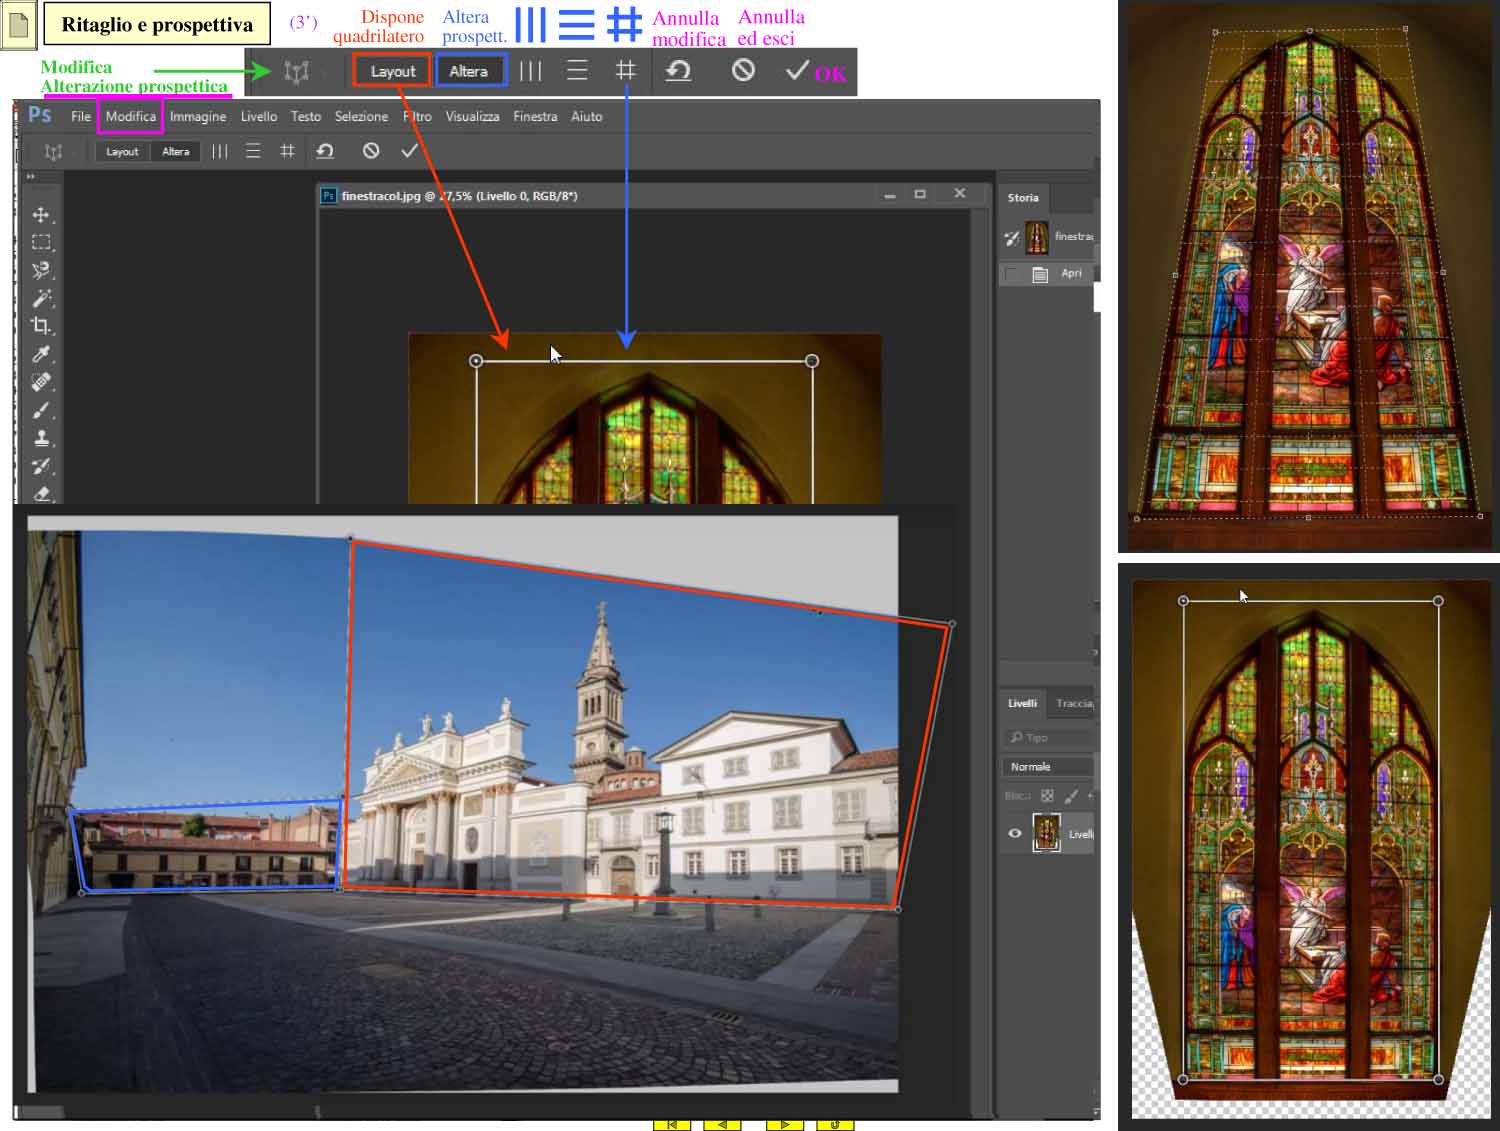The height and width of the screenshot is (1131, 1500).
Task: Click top-right perspective pin in finestracol document
Action: pyautogui.click(x=812, y=361)
